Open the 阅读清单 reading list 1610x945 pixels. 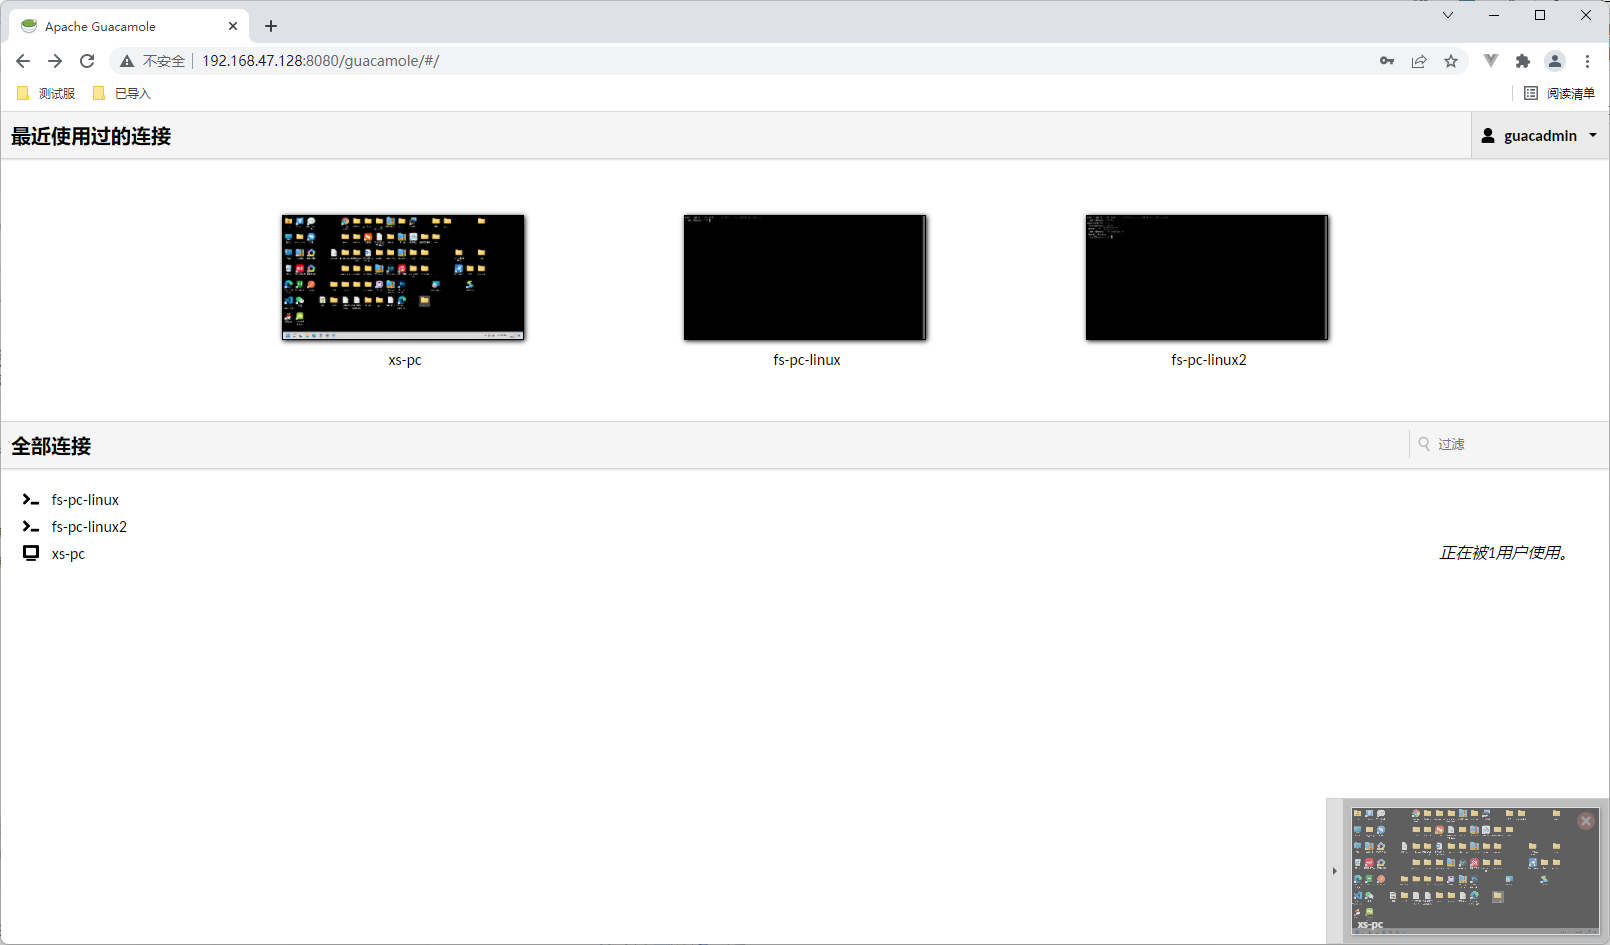(x=1559, y=93)
